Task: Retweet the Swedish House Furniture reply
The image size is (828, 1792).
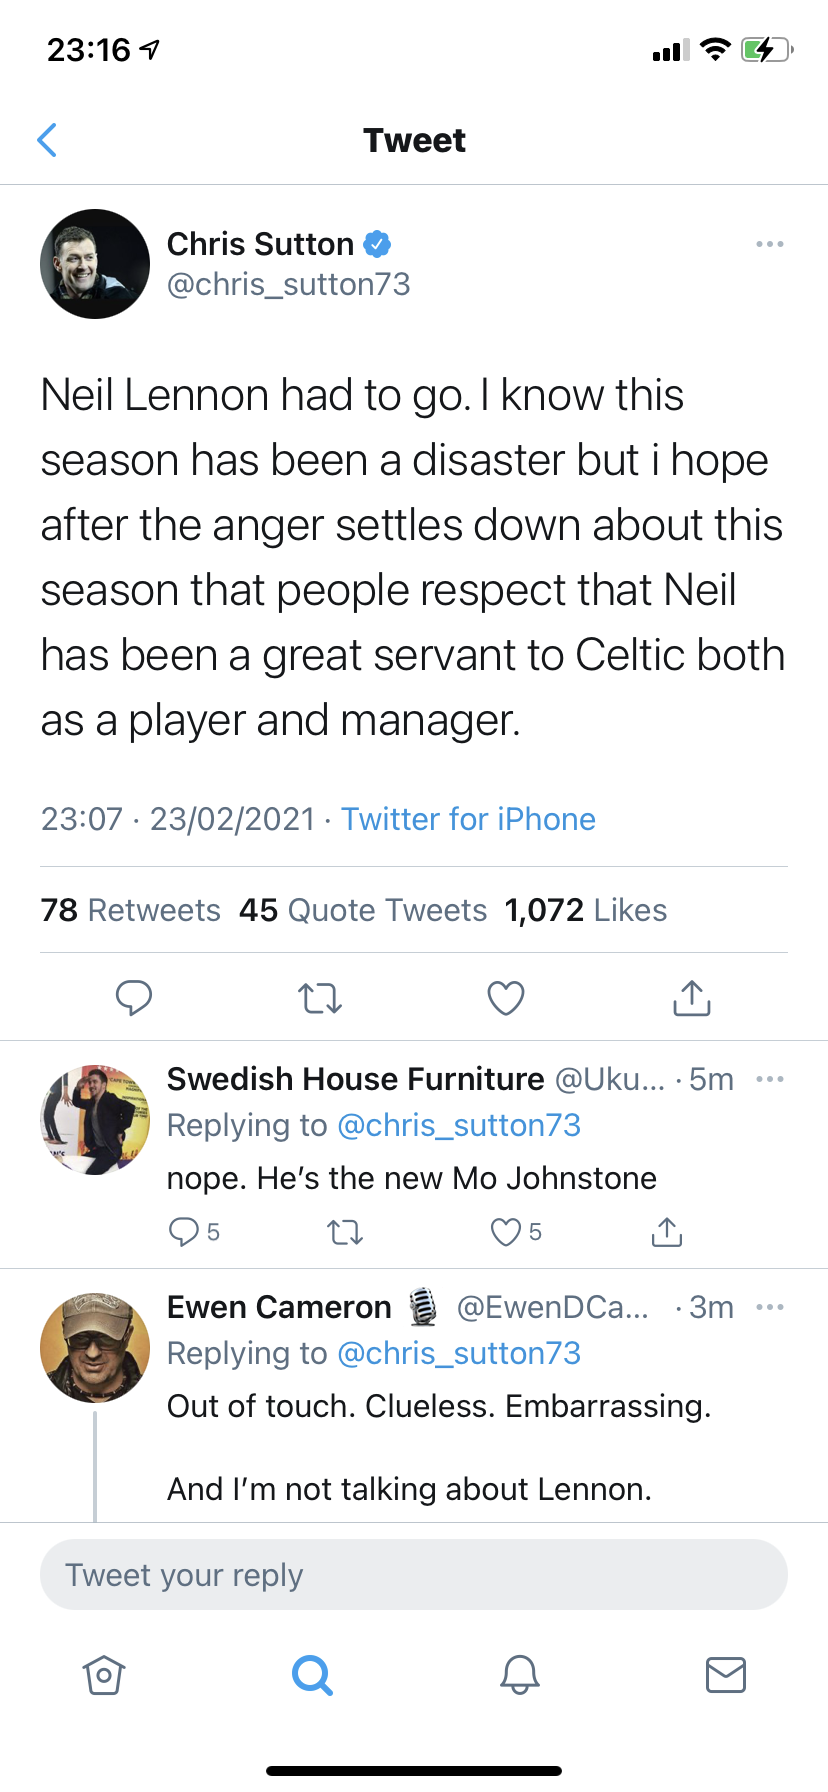Action: pos(345,1232)
